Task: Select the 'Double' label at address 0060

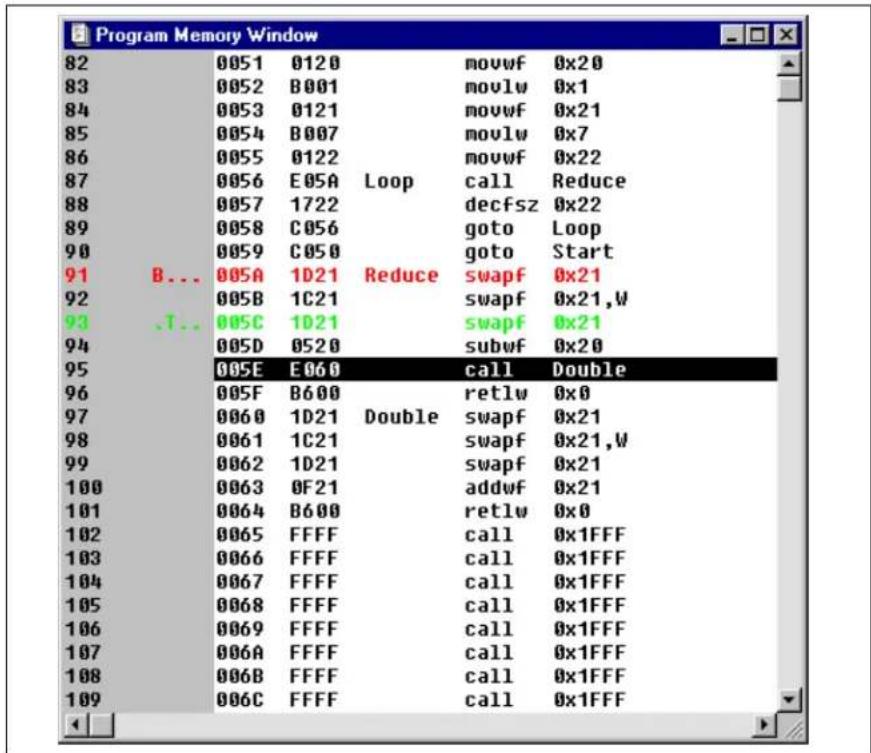Action: (401, 416)
